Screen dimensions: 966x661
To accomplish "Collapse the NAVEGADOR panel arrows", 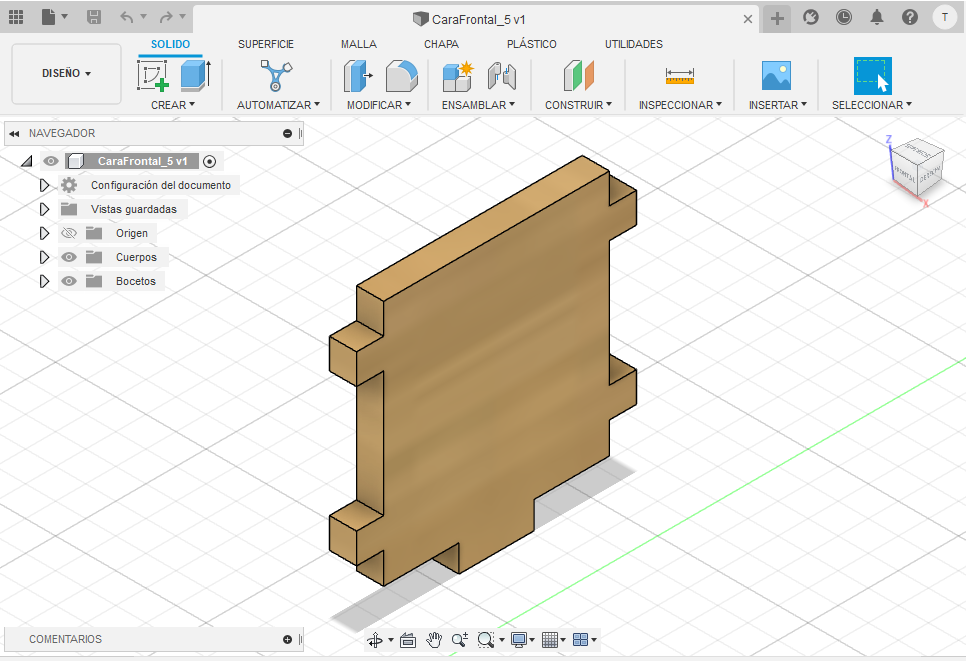I will point(14,134).
